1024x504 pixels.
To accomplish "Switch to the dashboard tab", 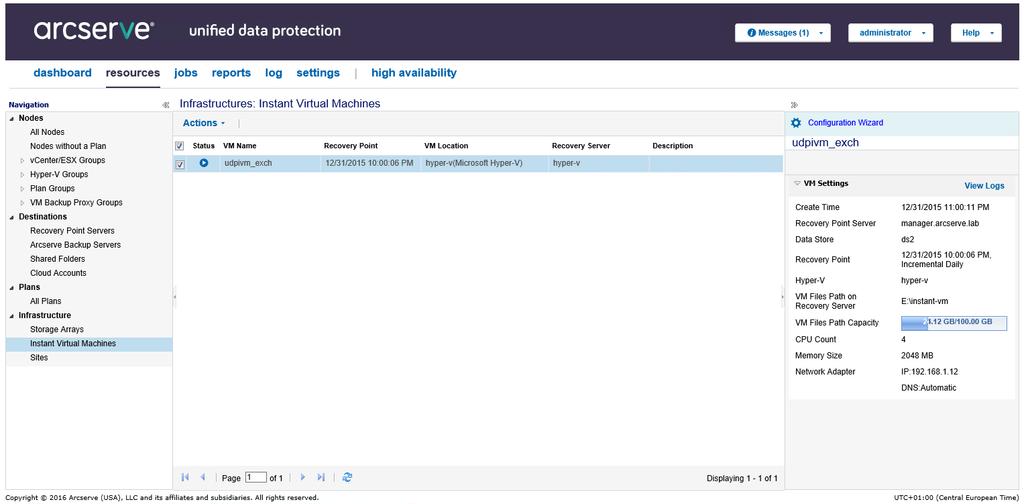I will [x=63, y=73].
